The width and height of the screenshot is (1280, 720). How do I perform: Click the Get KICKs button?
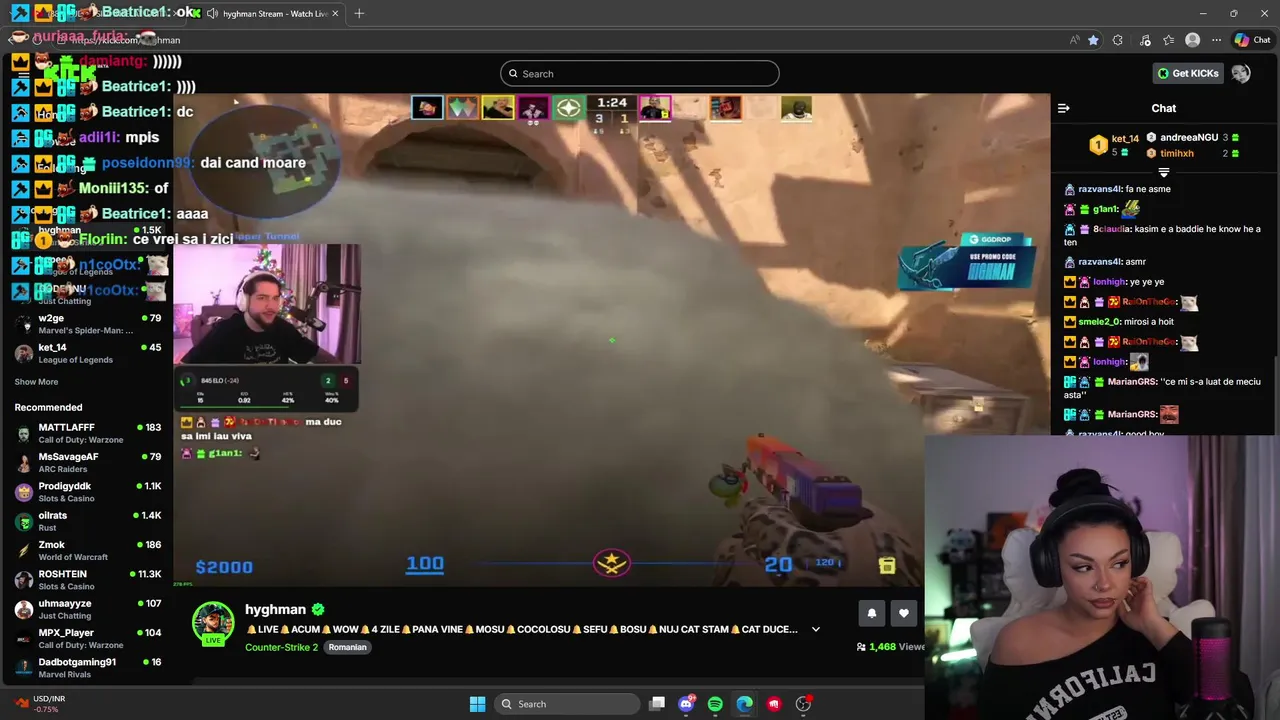tap(1188, 73)
